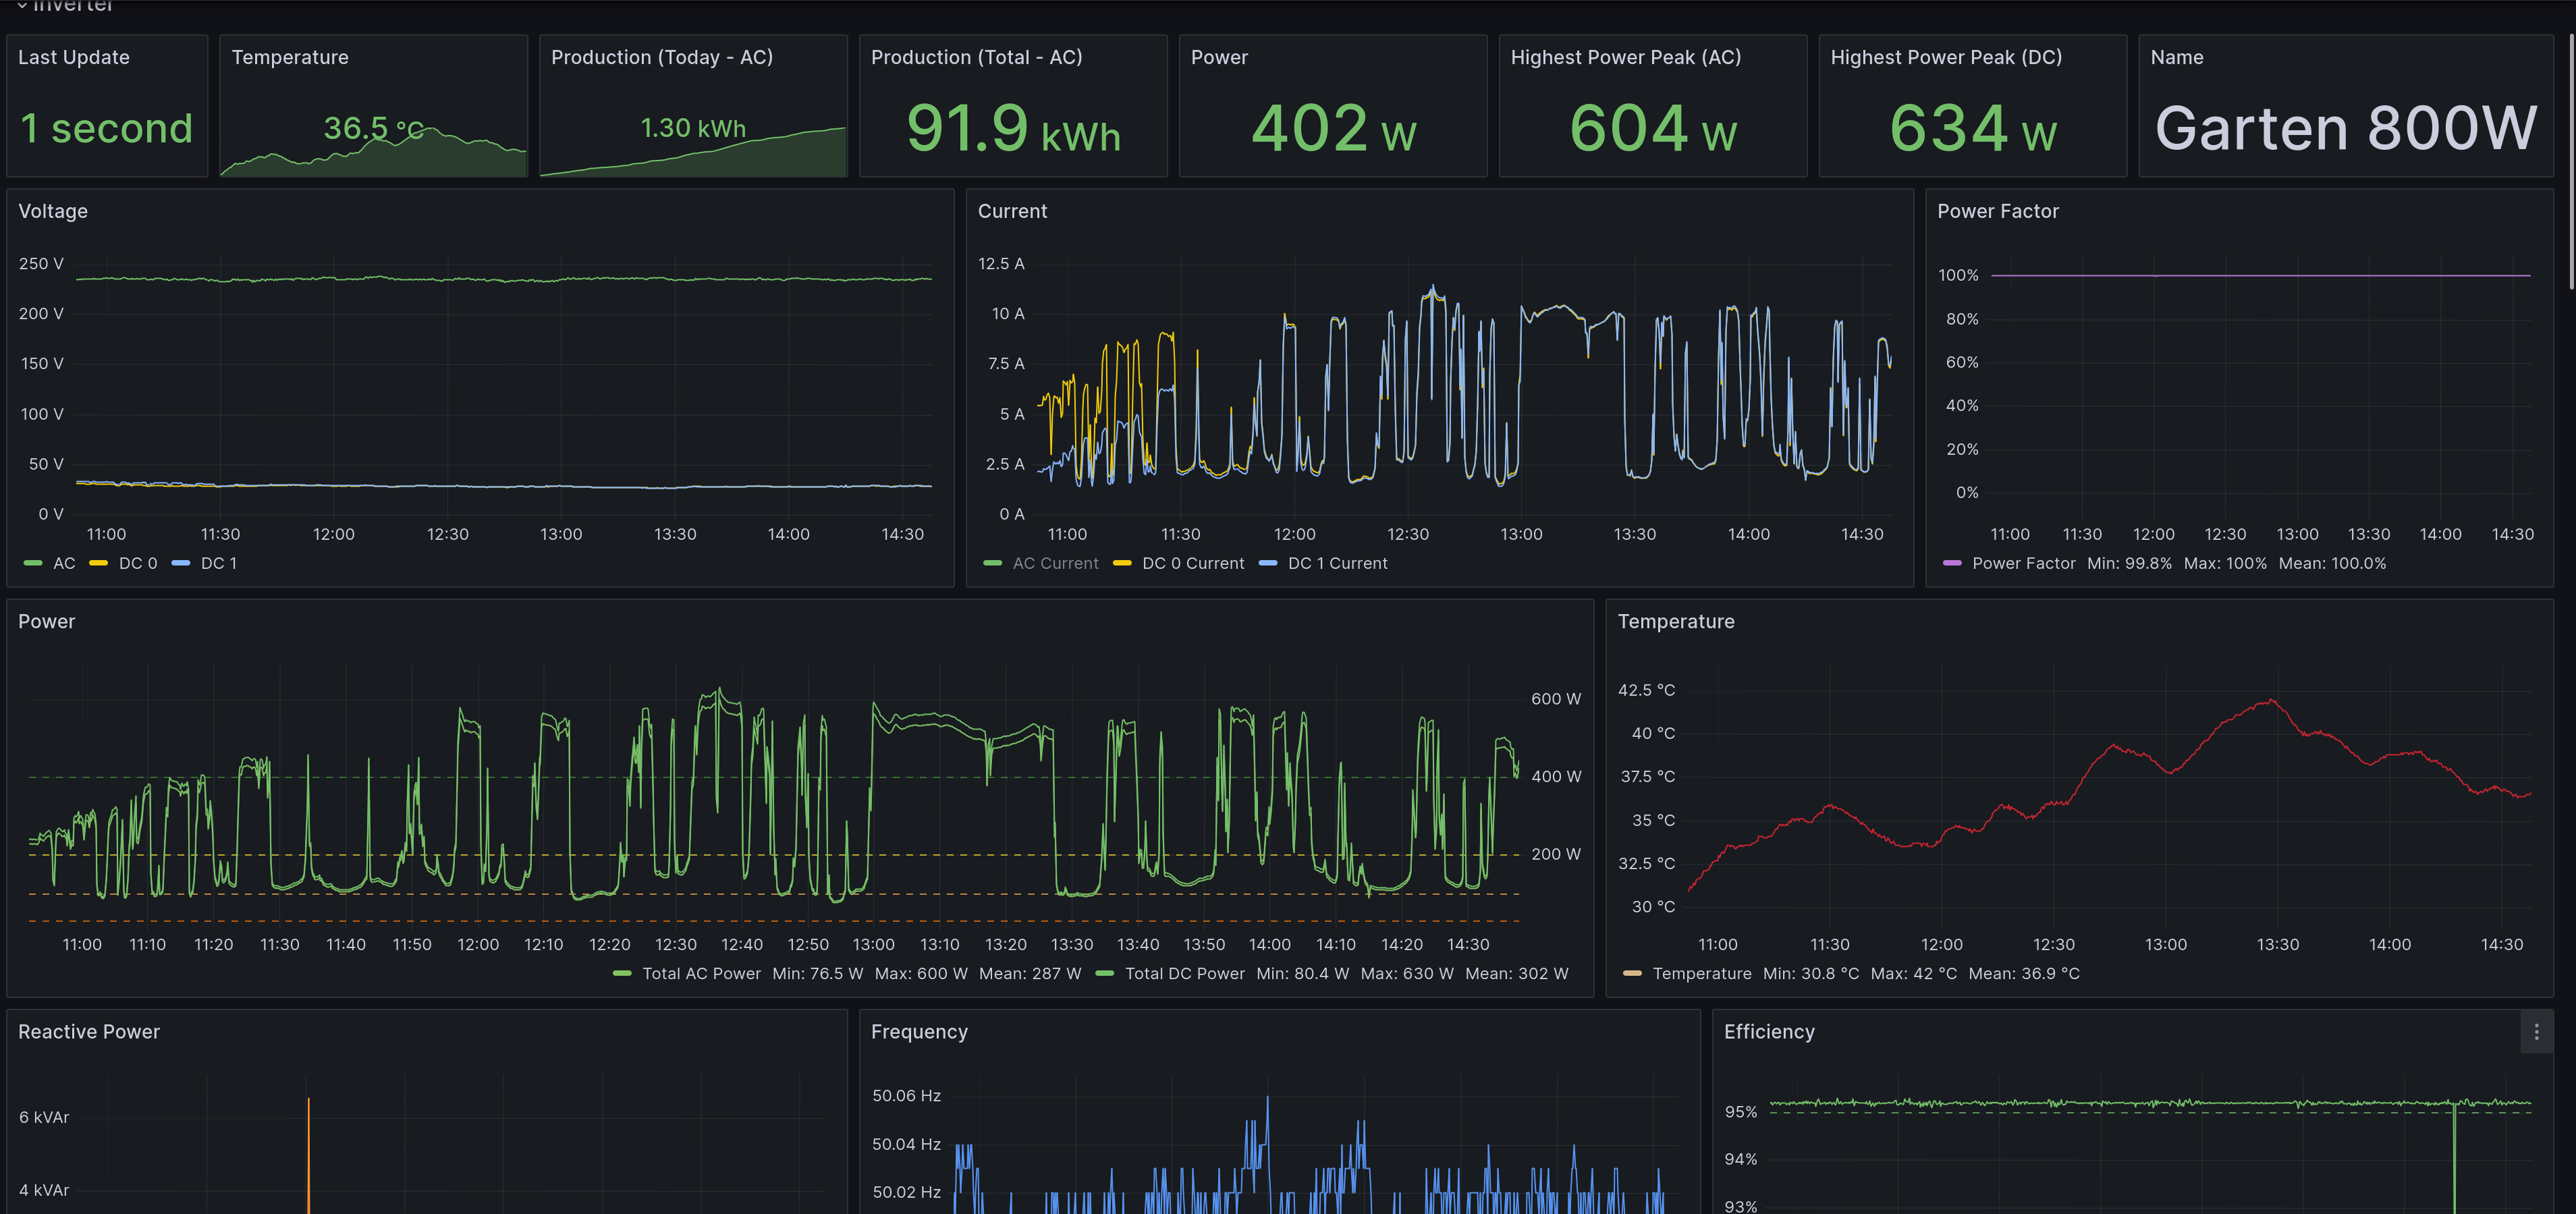This screenshot has height=1214, width=2576.
Task: Collapse the Inverter row chevron
Action: point(22,6)
